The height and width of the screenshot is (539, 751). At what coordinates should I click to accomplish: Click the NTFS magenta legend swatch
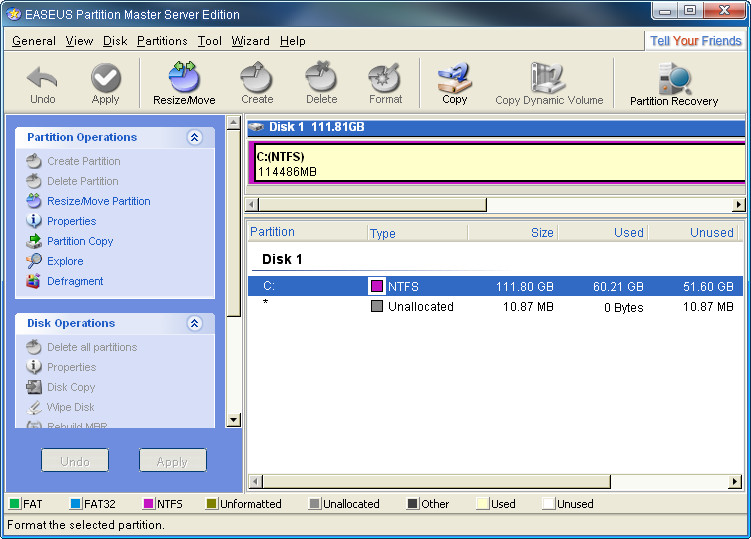click(148, 504)
